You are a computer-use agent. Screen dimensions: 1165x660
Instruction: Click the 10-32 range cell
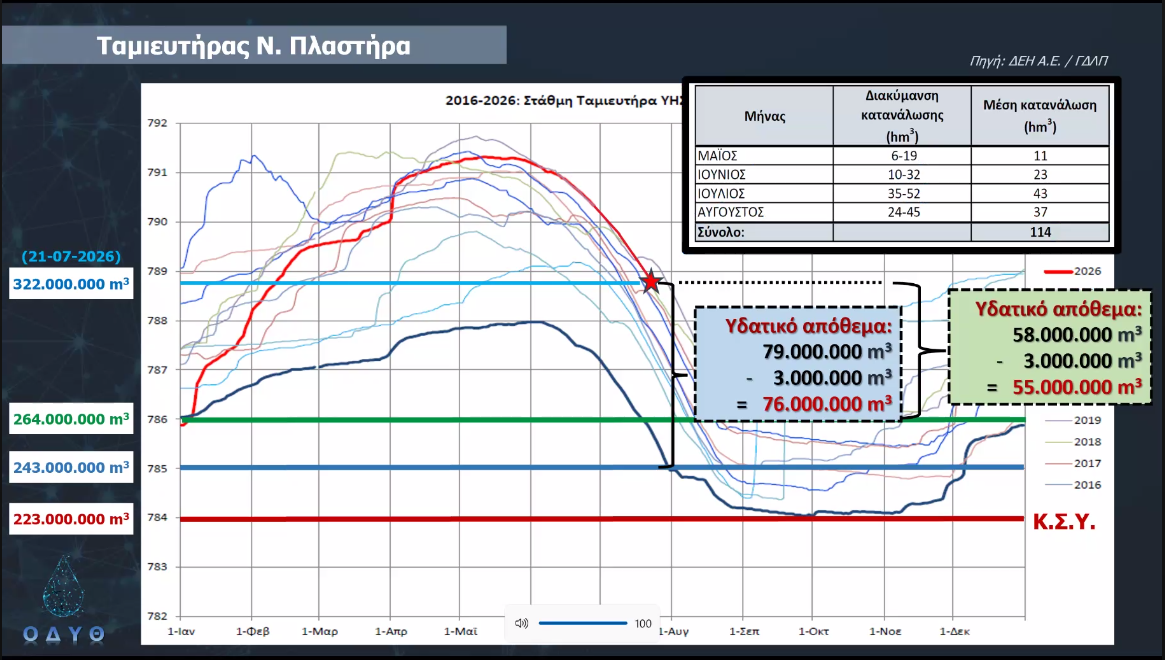tap(903, 175)
